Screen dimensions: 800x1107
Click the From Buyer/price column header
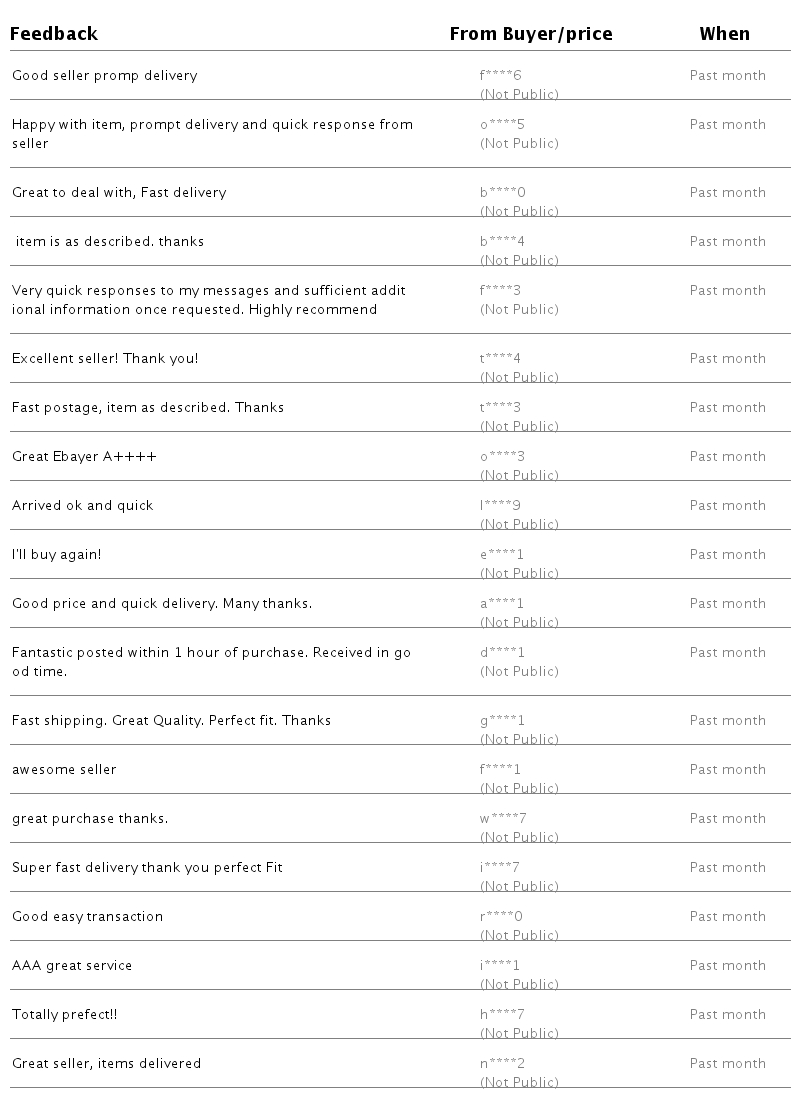[x=530, y=34]
